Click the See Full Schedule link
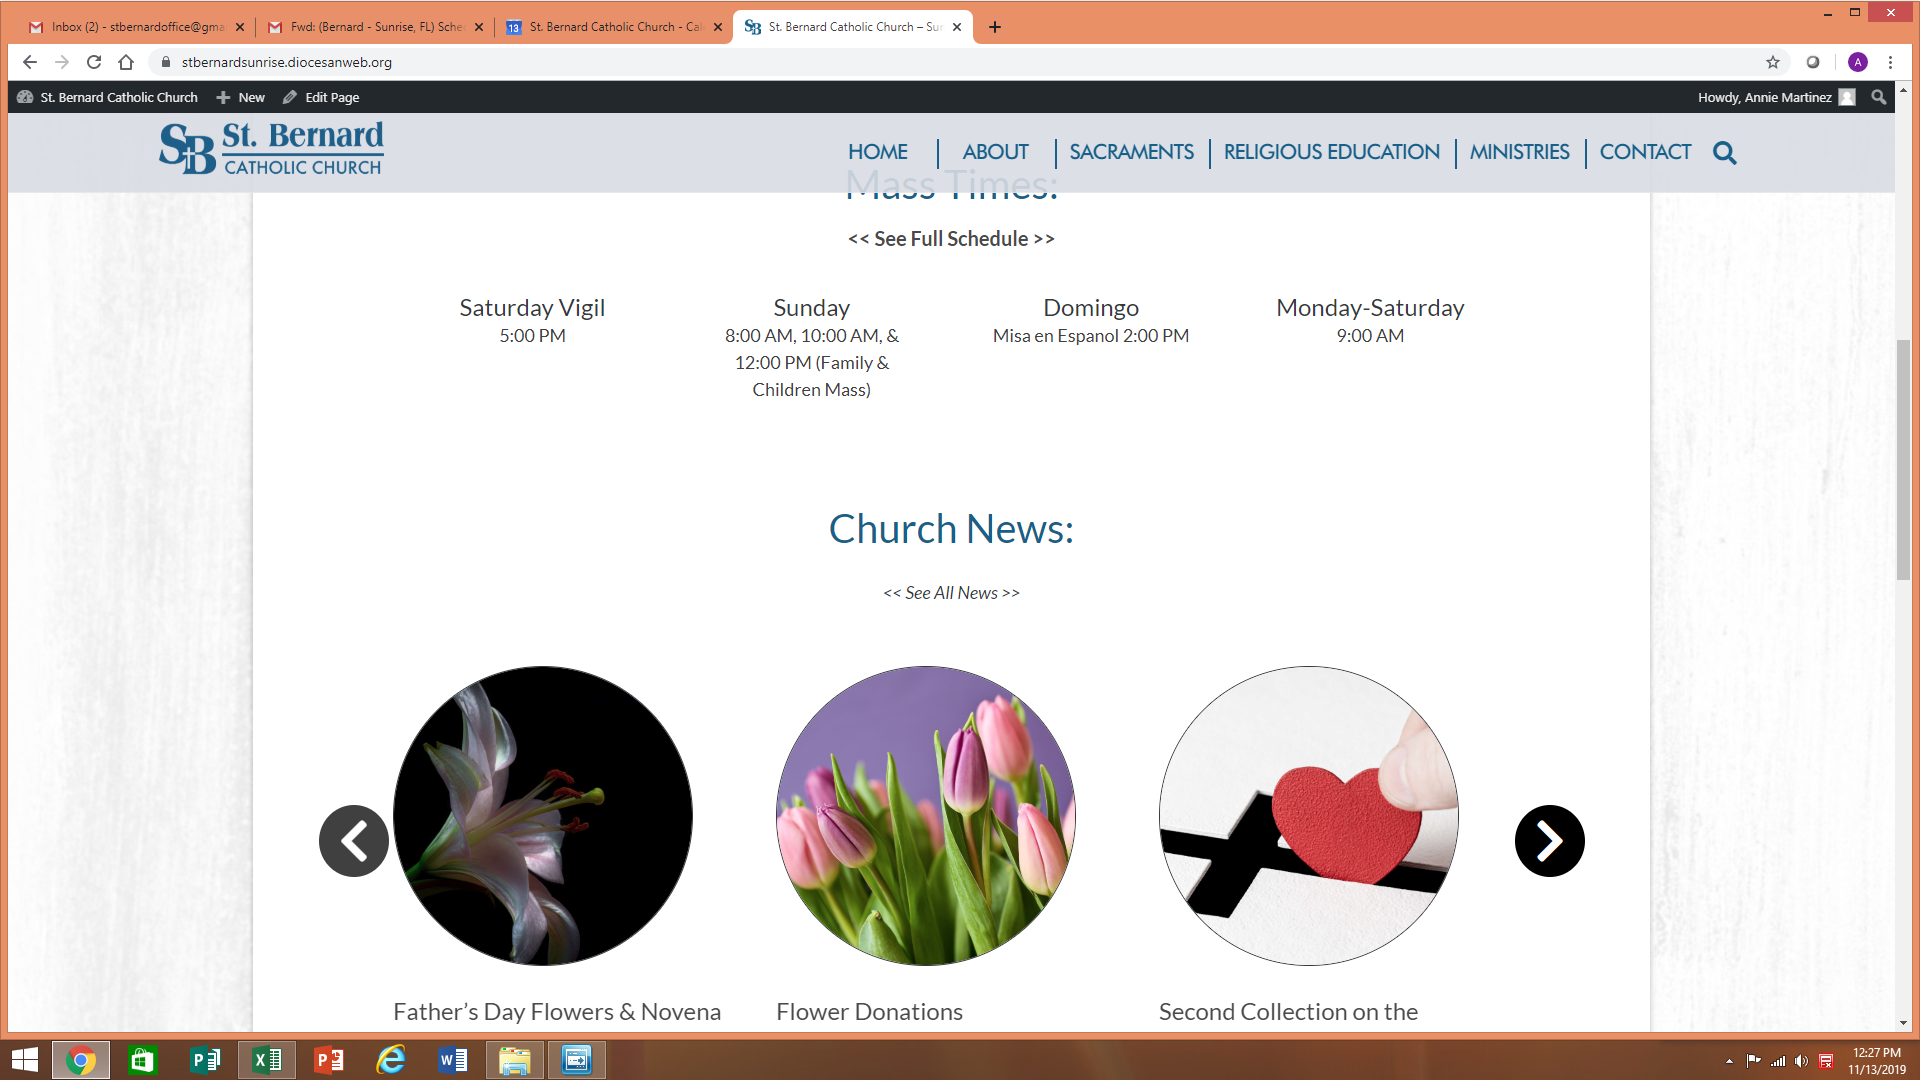The image size is (1920, 1080). 951,239
